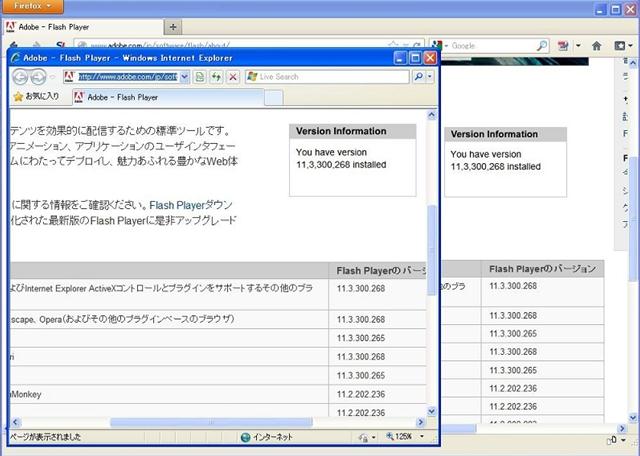Open a new blank IE tab
The image size is (640, 456).
(273, 98)
